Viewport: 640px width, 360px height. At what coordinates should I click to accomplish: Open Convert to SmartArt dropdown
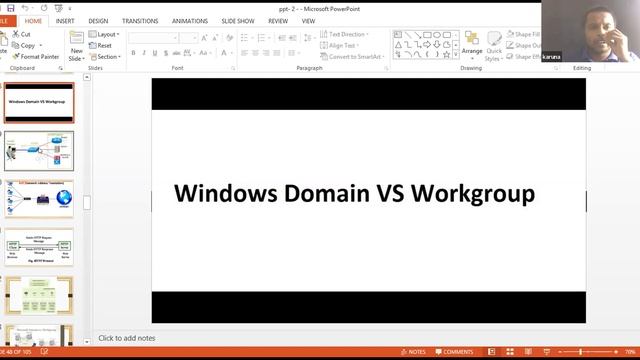click(353, 57)
